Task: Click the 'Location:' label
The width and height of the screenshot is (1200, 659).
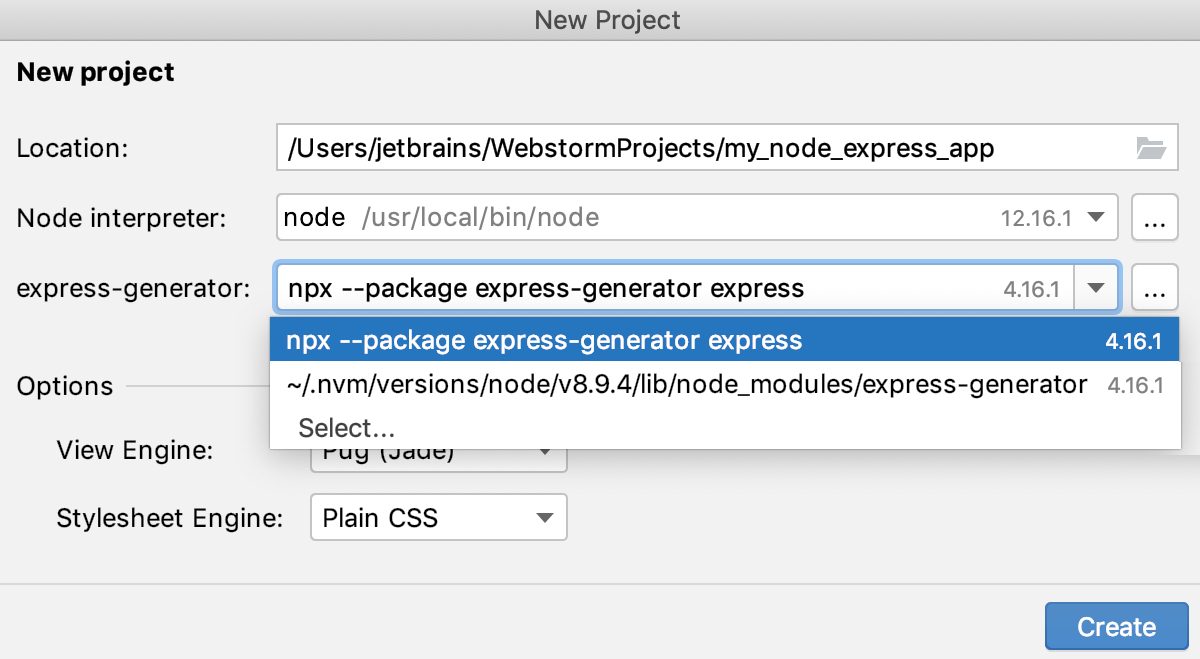Action: pyautogui.click(x=73, y=149)
